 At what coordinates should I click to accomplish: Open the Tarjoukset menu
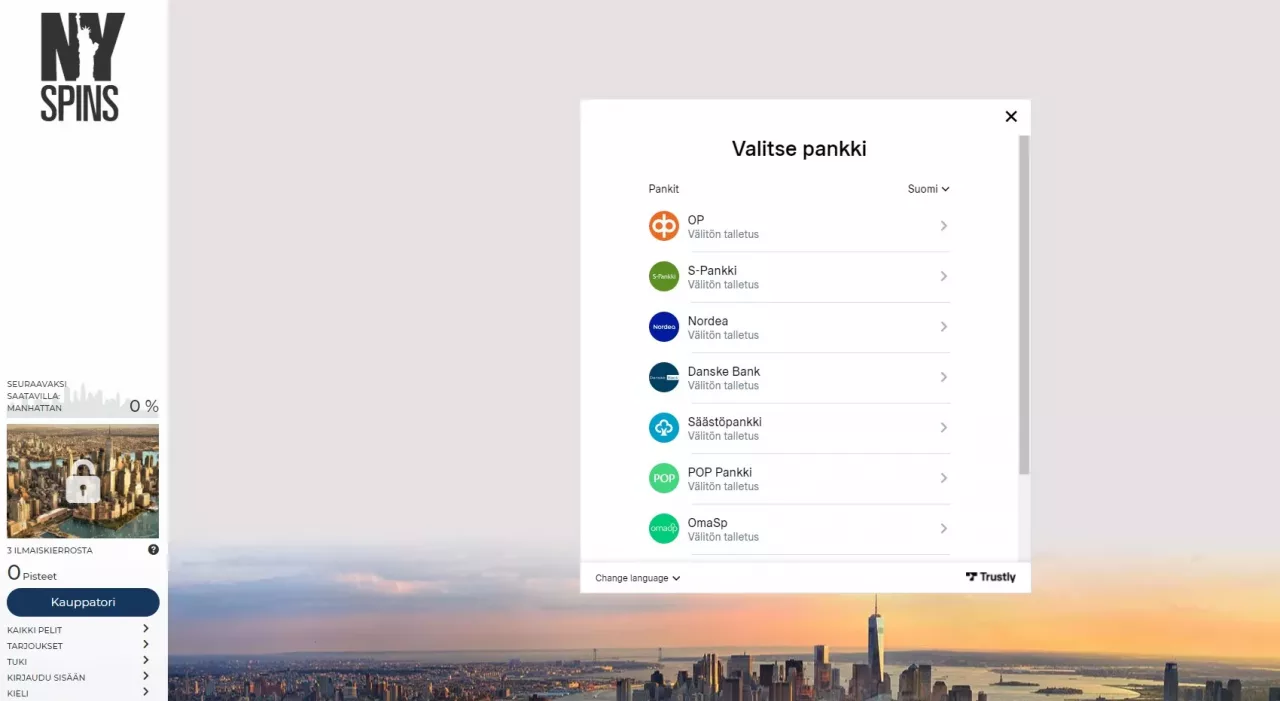point(78,646)
